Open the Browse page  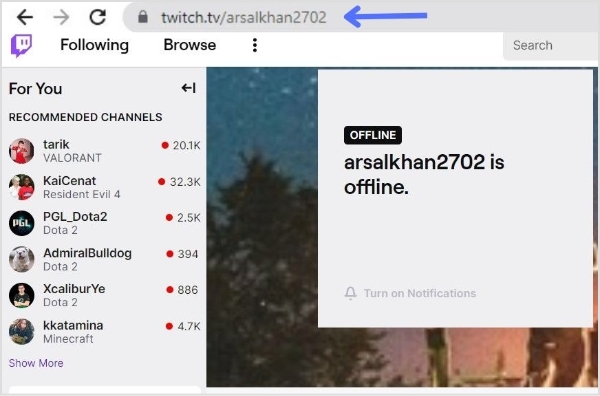click(x=190, y=45)
